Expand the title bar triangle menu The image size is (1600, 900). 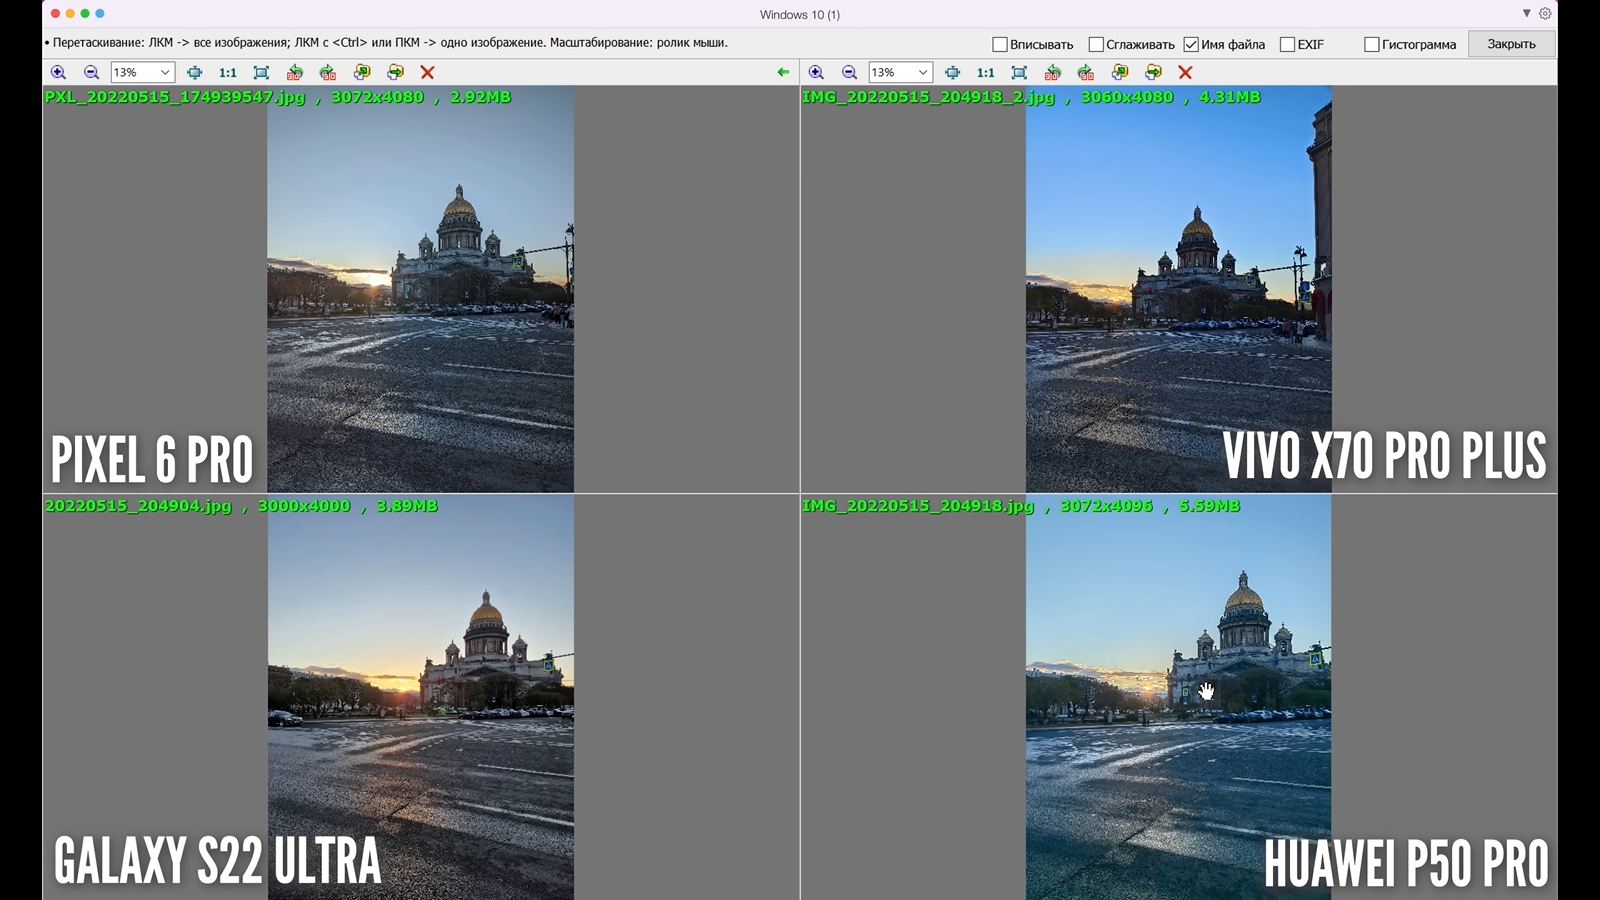(1526, 13)
